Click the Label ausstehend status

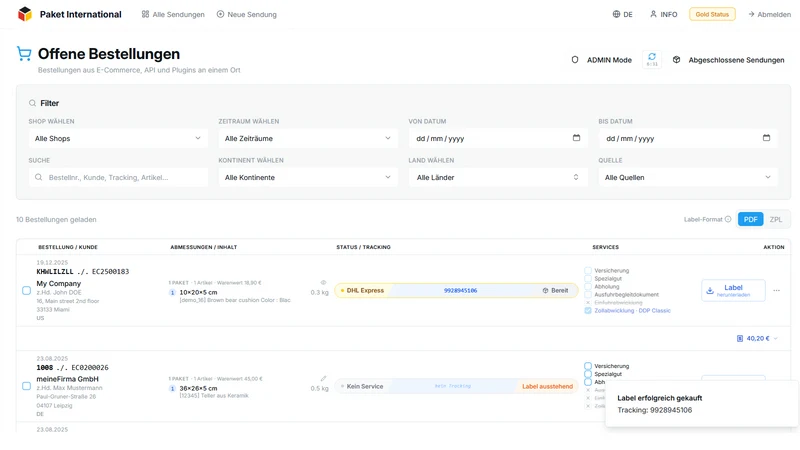(x=547, y=386)
